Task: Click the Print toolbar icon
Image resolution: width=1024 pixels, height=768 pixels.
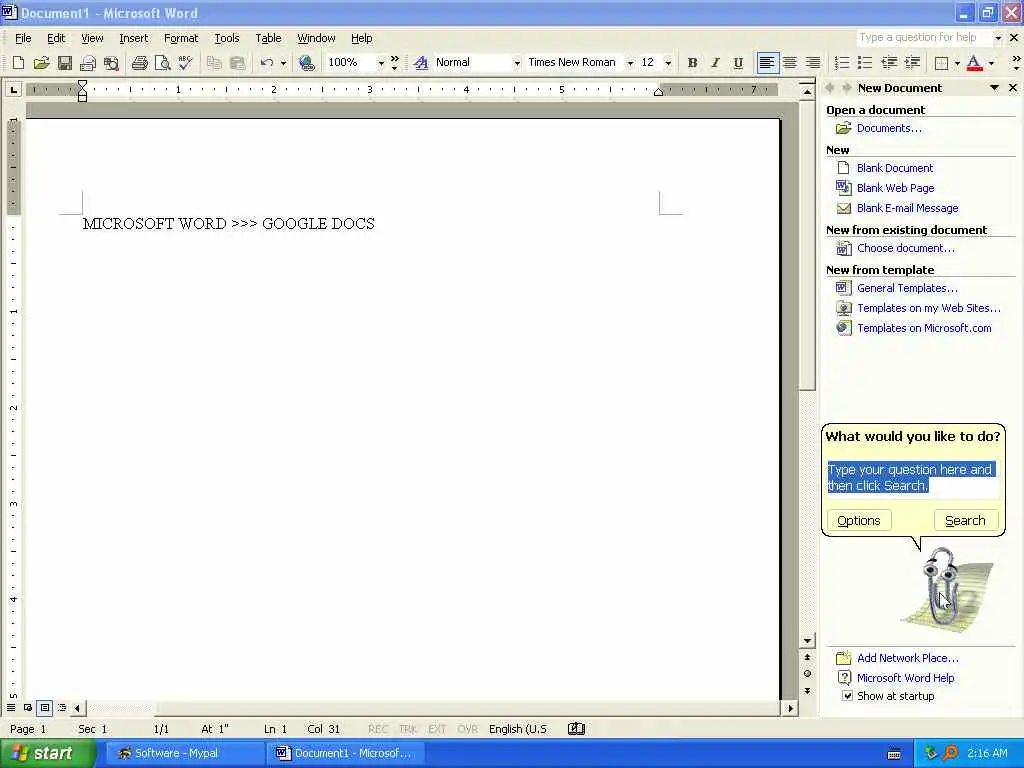Action: [x=139, y=63]
